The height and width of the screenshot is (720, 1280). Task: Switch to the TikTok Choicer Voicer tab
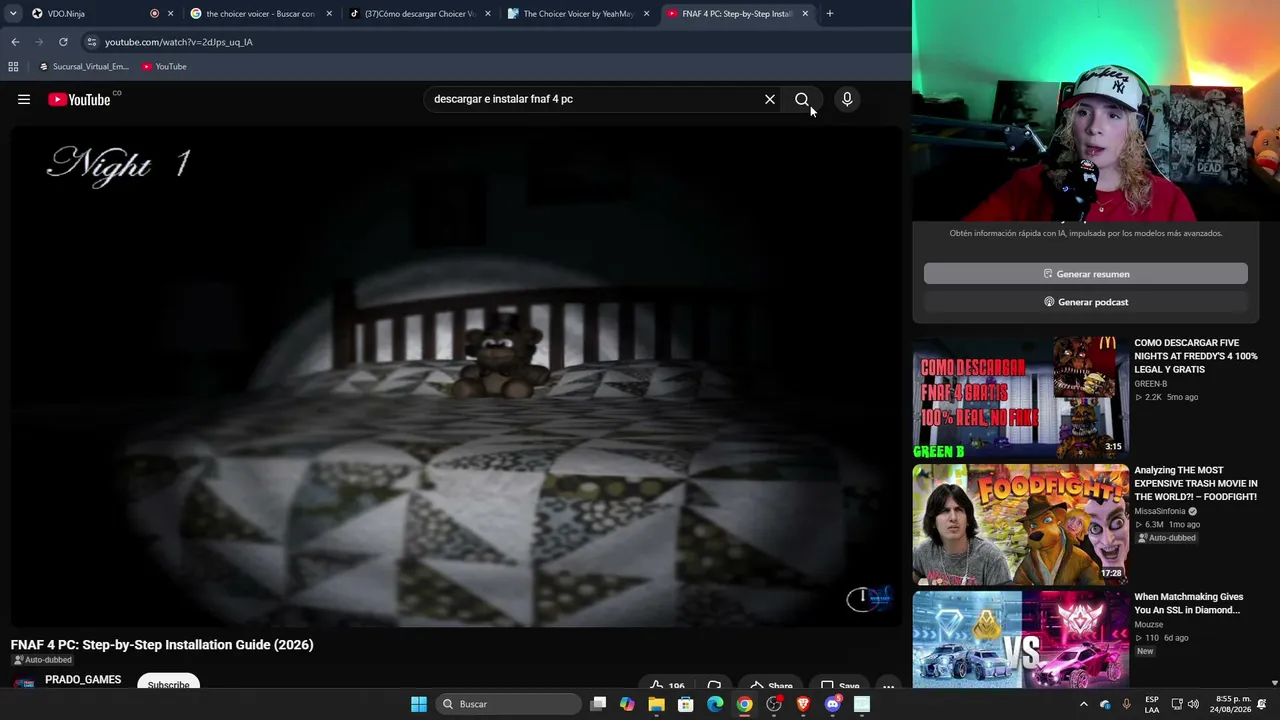pos(420,14)
